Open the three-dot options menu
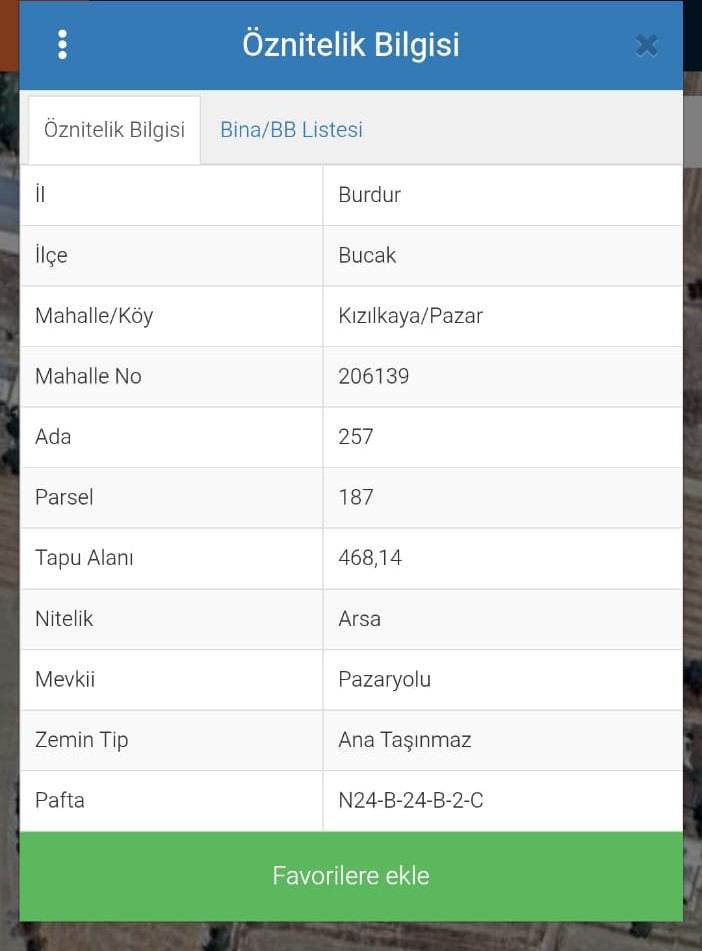Image resolution: width=702 pixels, height=951 pixels. click(x=63, y=45)
